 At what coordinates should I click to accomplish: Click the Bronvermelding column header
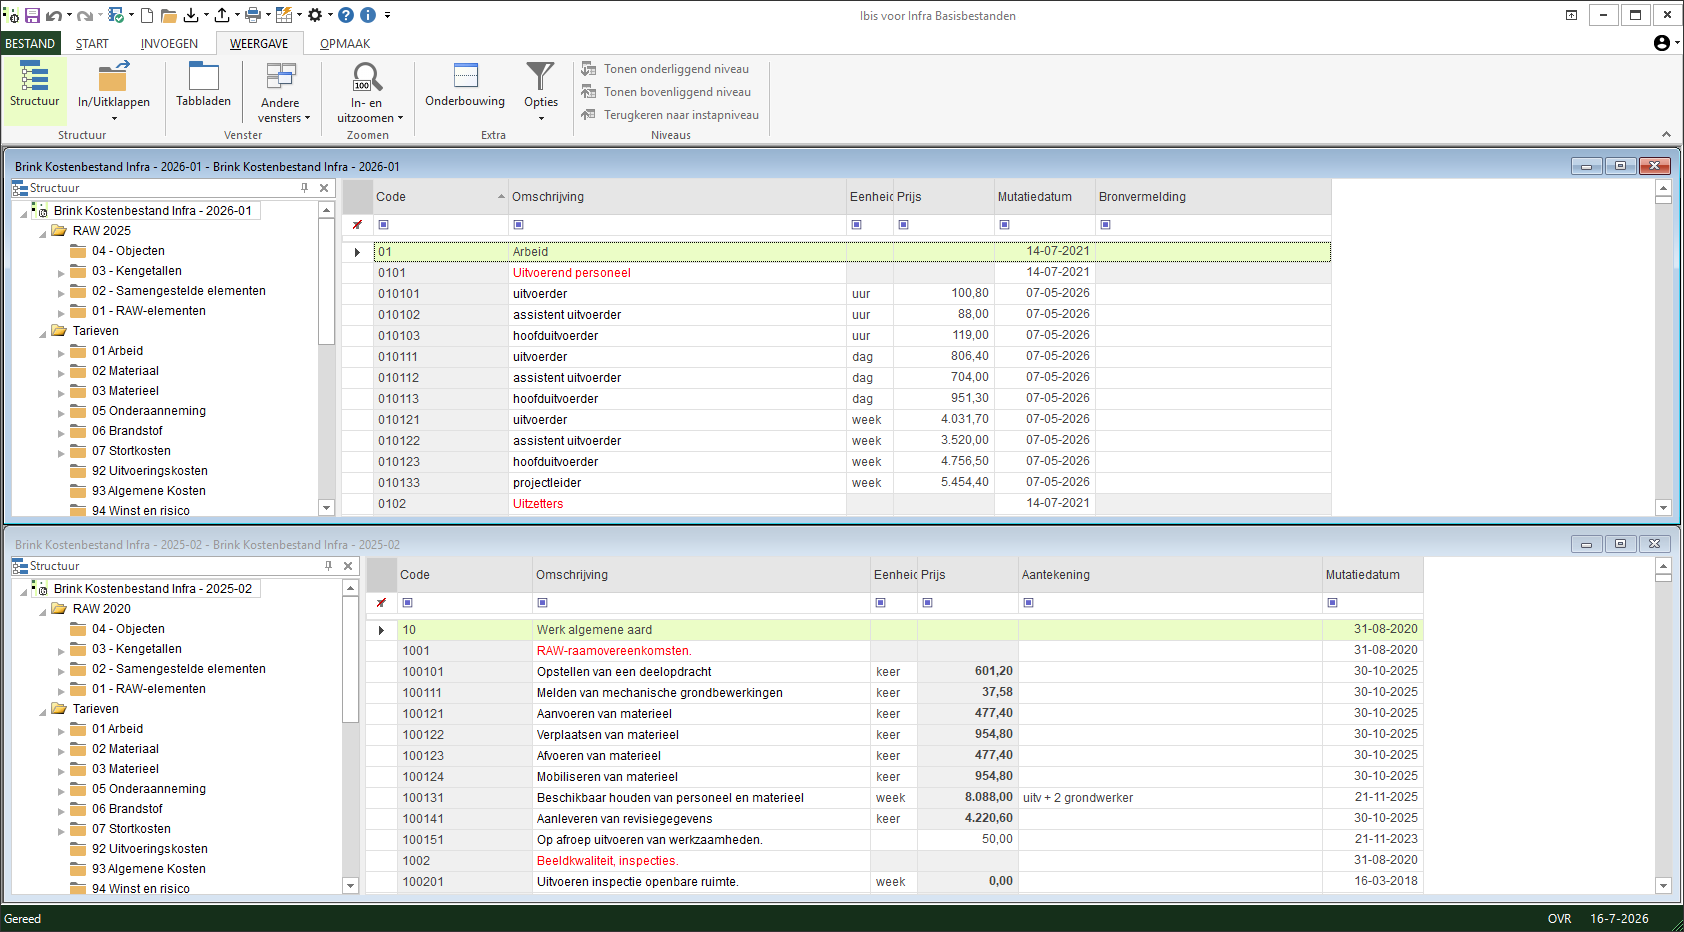(x=1213, y=197)
